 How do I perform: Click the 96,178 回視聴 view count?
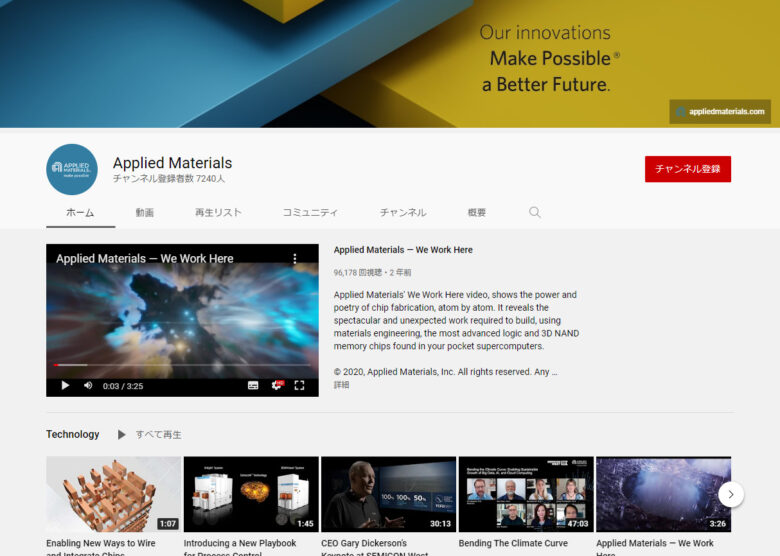[x=358, y=273]
